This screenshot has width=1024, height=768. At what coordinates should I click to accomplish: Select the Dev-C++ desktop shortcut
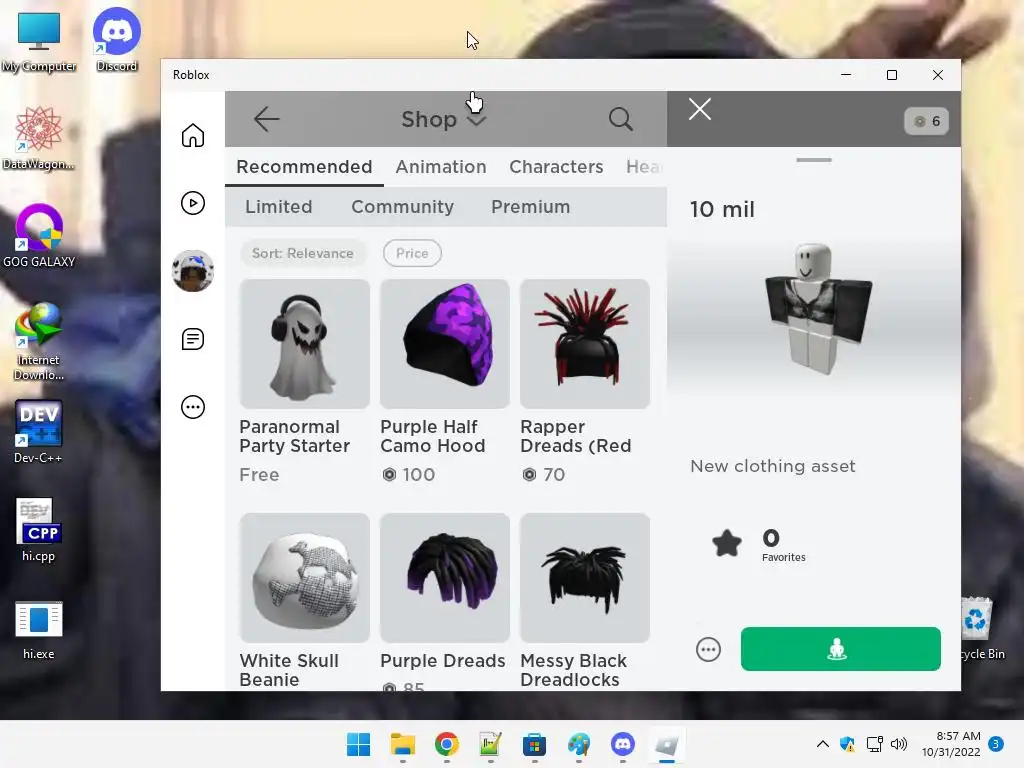38,432
